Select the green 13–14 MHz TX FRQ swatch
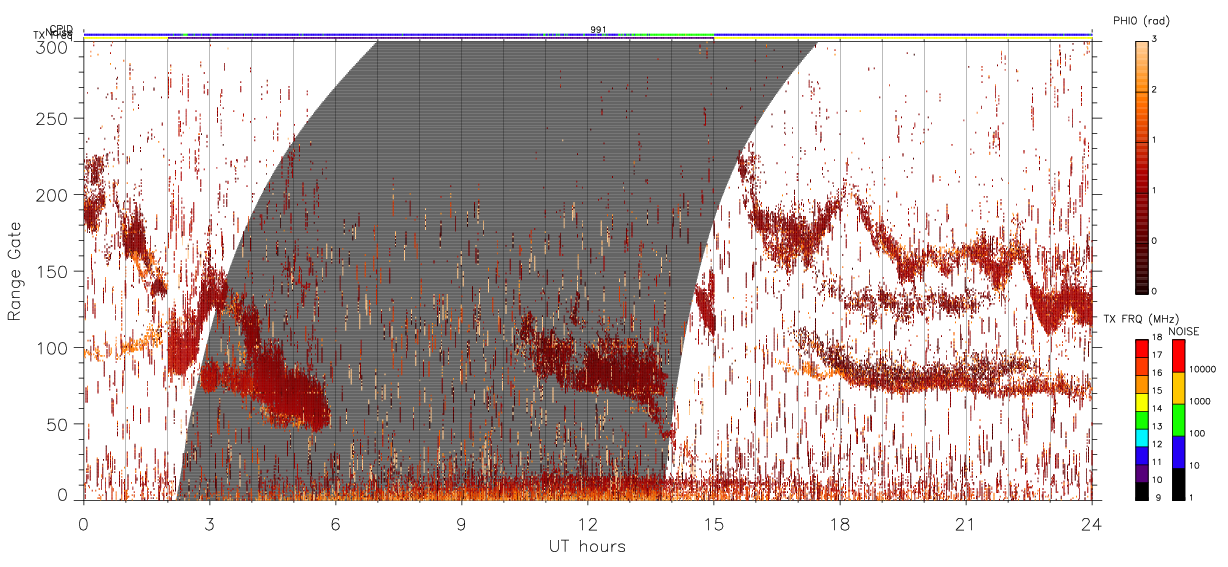This screenshot has width=1228, height=567. coord(1141,420)
